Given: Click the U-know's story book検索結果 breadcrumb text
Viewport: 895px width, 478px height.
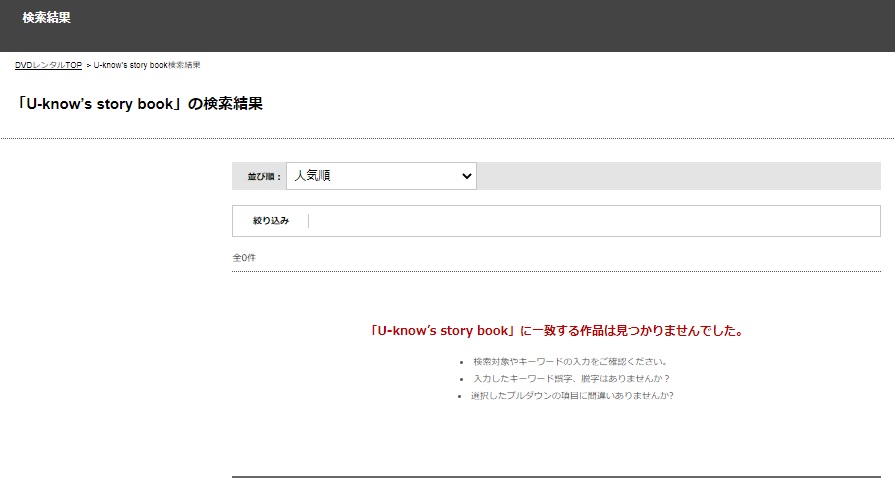Looking at the screenshot, I should [x=147, y=66].
